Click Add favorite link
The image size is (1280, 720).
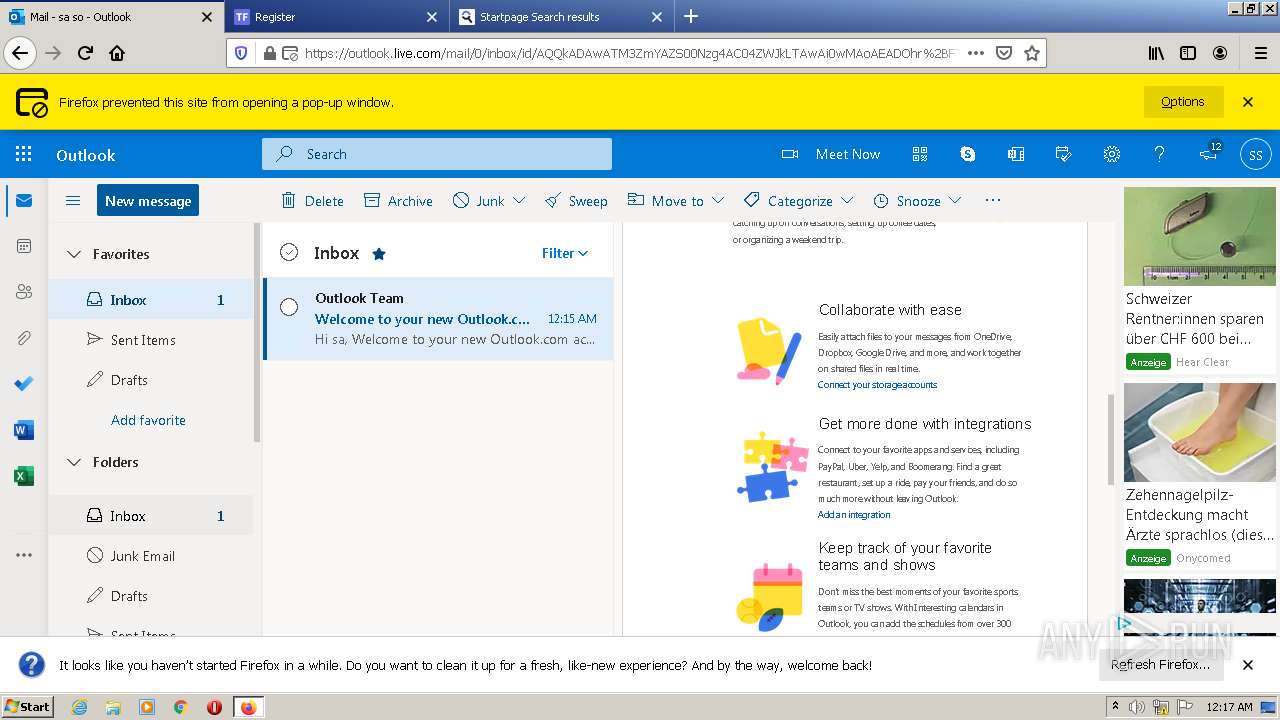pyautogui.click(x=148, y=420)
